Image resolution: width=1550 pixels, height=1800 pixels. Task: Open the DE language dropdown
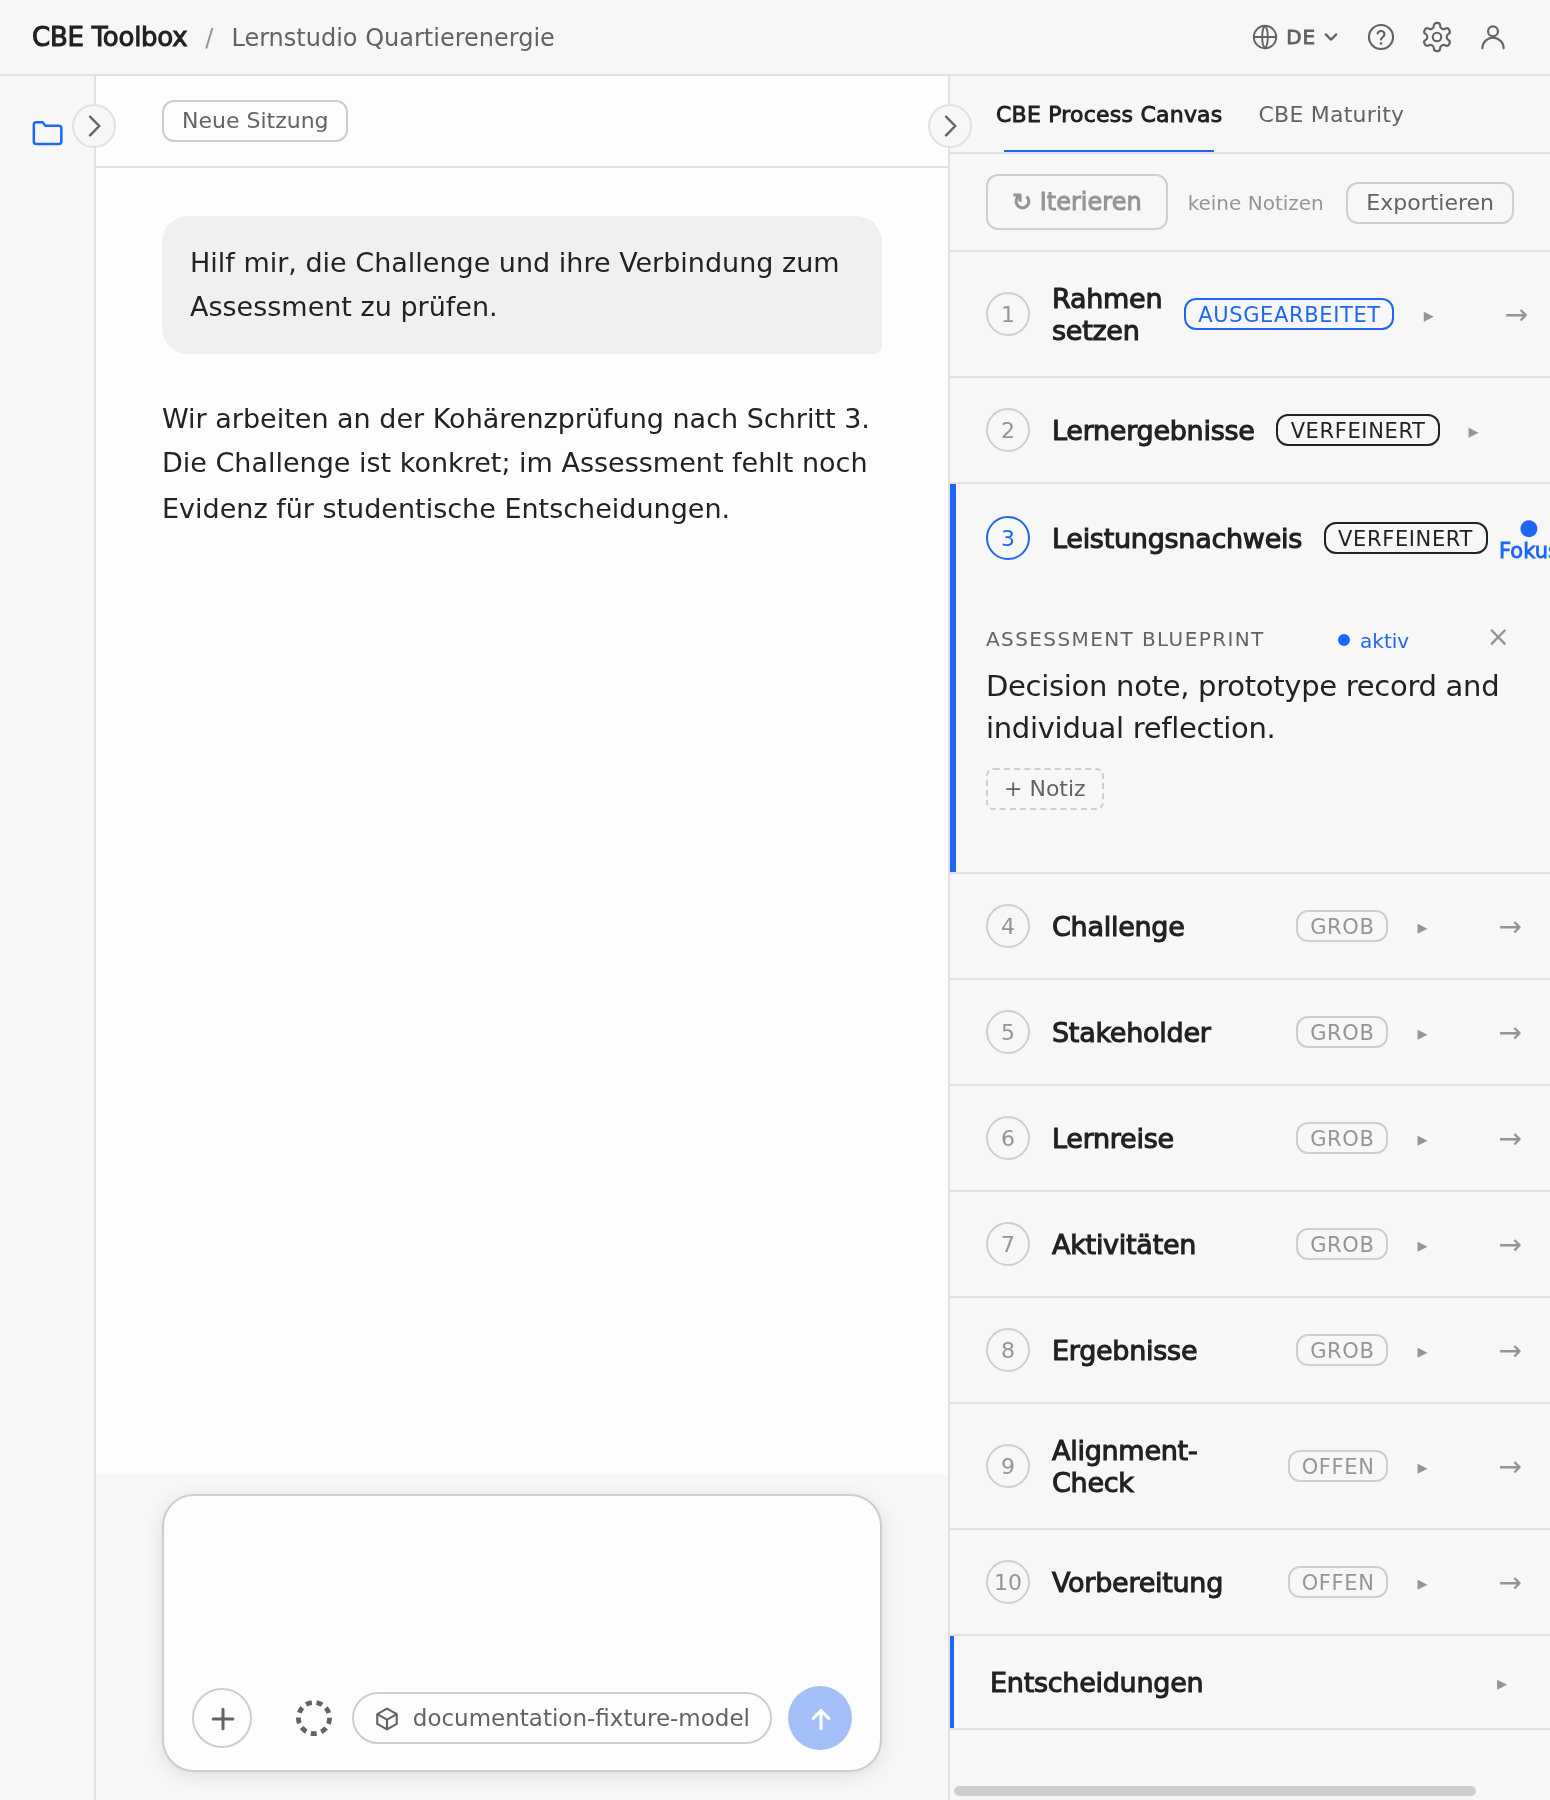coord(1295,37)
